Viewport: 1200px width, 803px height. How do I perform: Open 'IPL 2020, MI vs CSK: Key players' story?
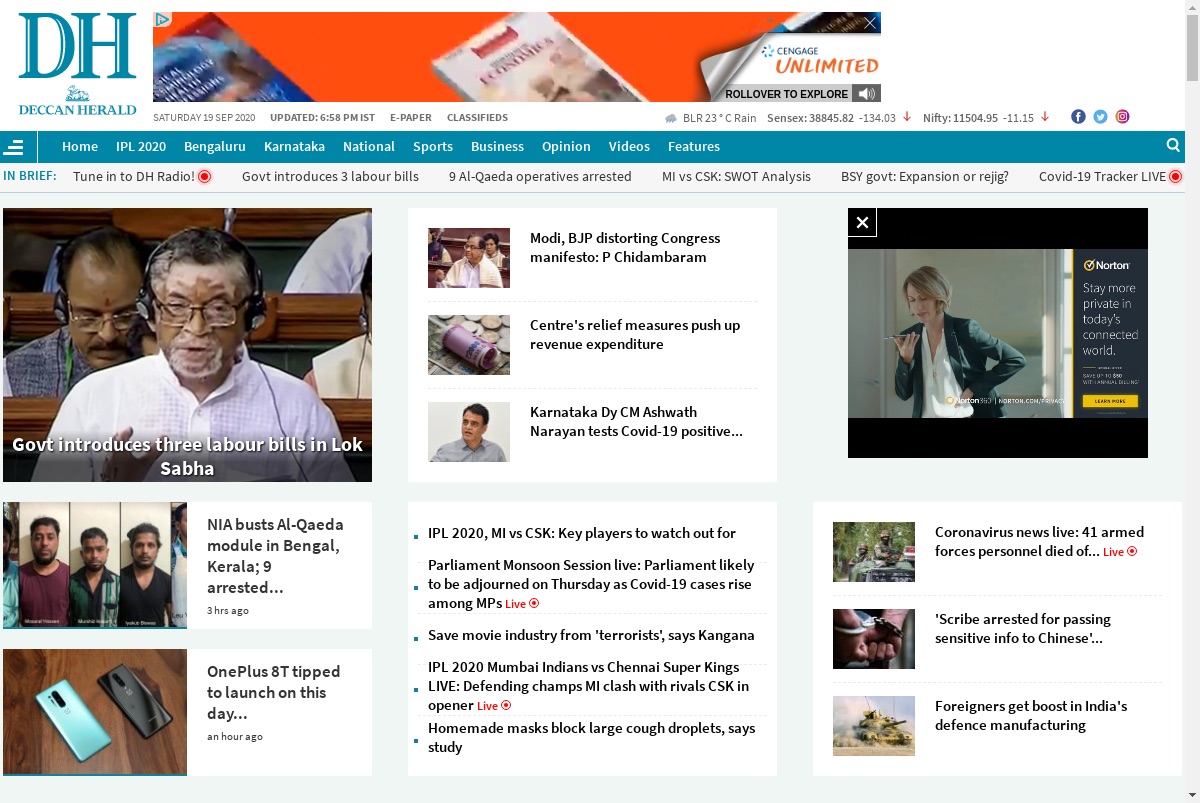[582, 533]
